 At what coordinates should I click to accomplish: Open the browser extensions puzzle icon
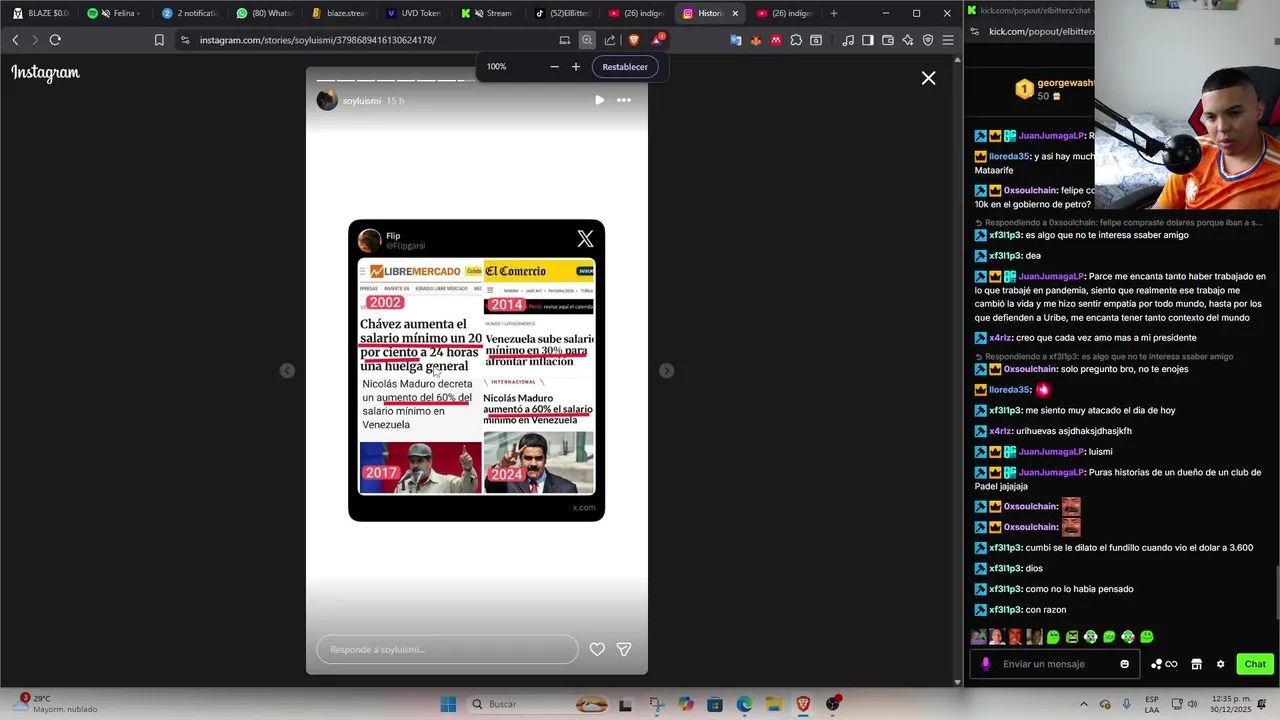click(x=796, y=40)
